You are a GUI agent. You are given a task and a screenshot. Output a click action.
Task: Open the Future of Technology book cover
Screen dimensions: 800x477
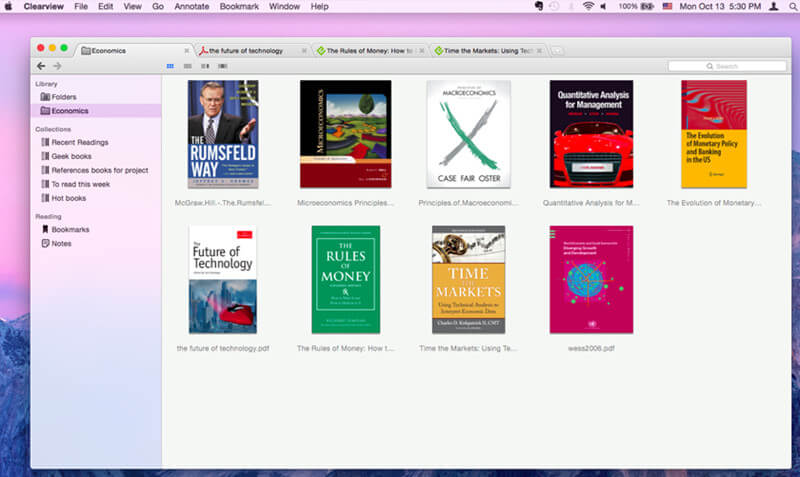pos(223,280)
